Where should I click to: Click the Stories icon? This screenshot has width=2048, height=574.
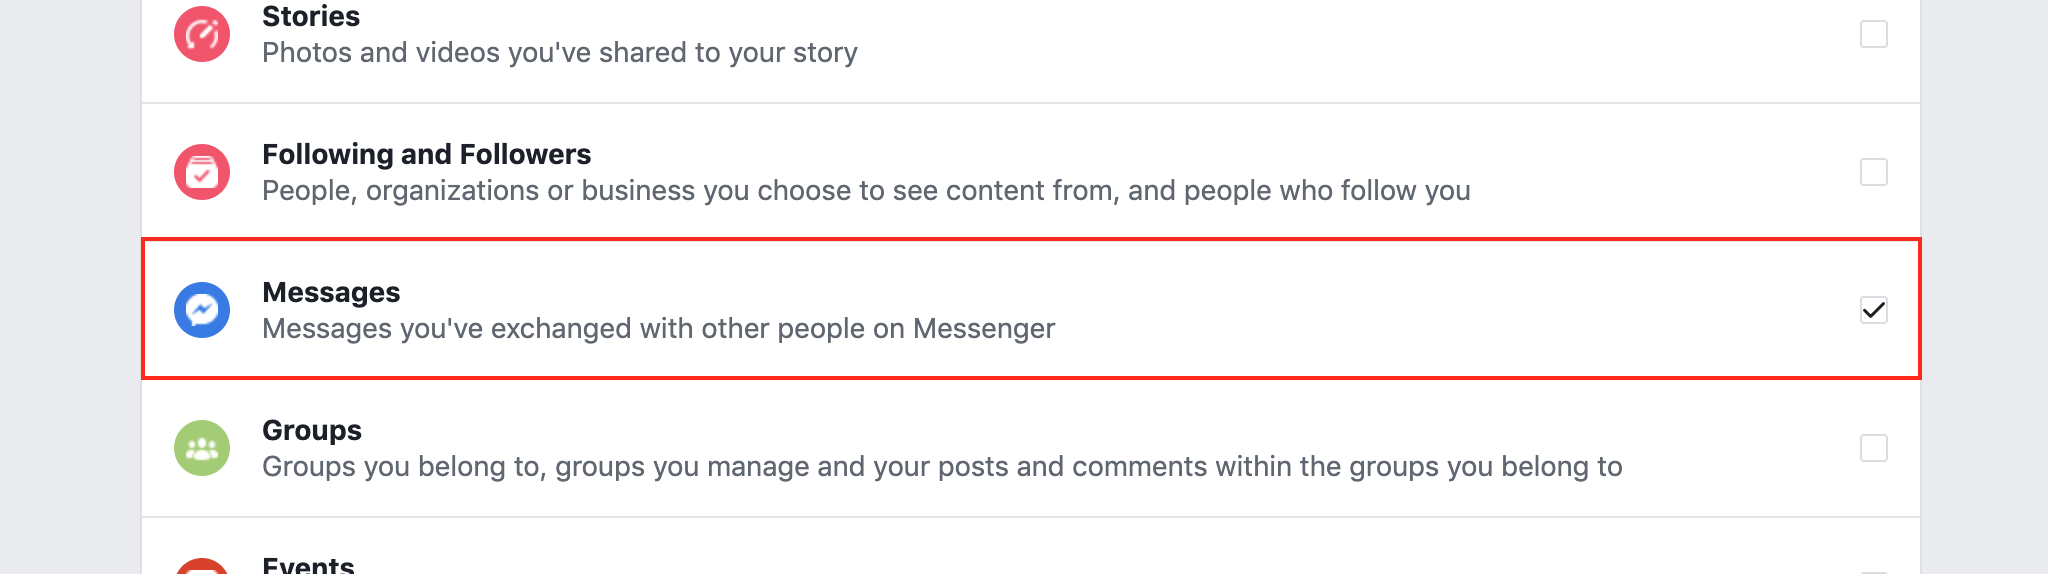click(202, 34)
